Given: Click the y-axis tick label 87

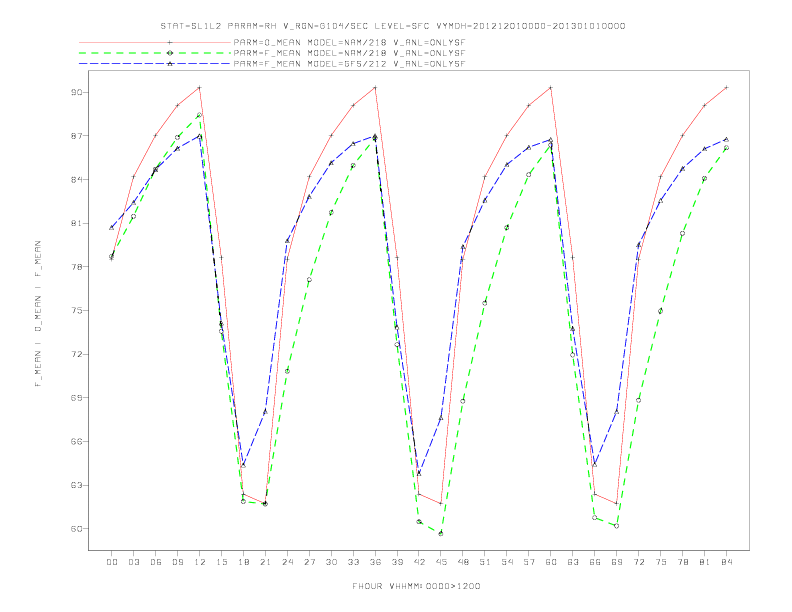Looking at the screenshot, I should [76, 136].
